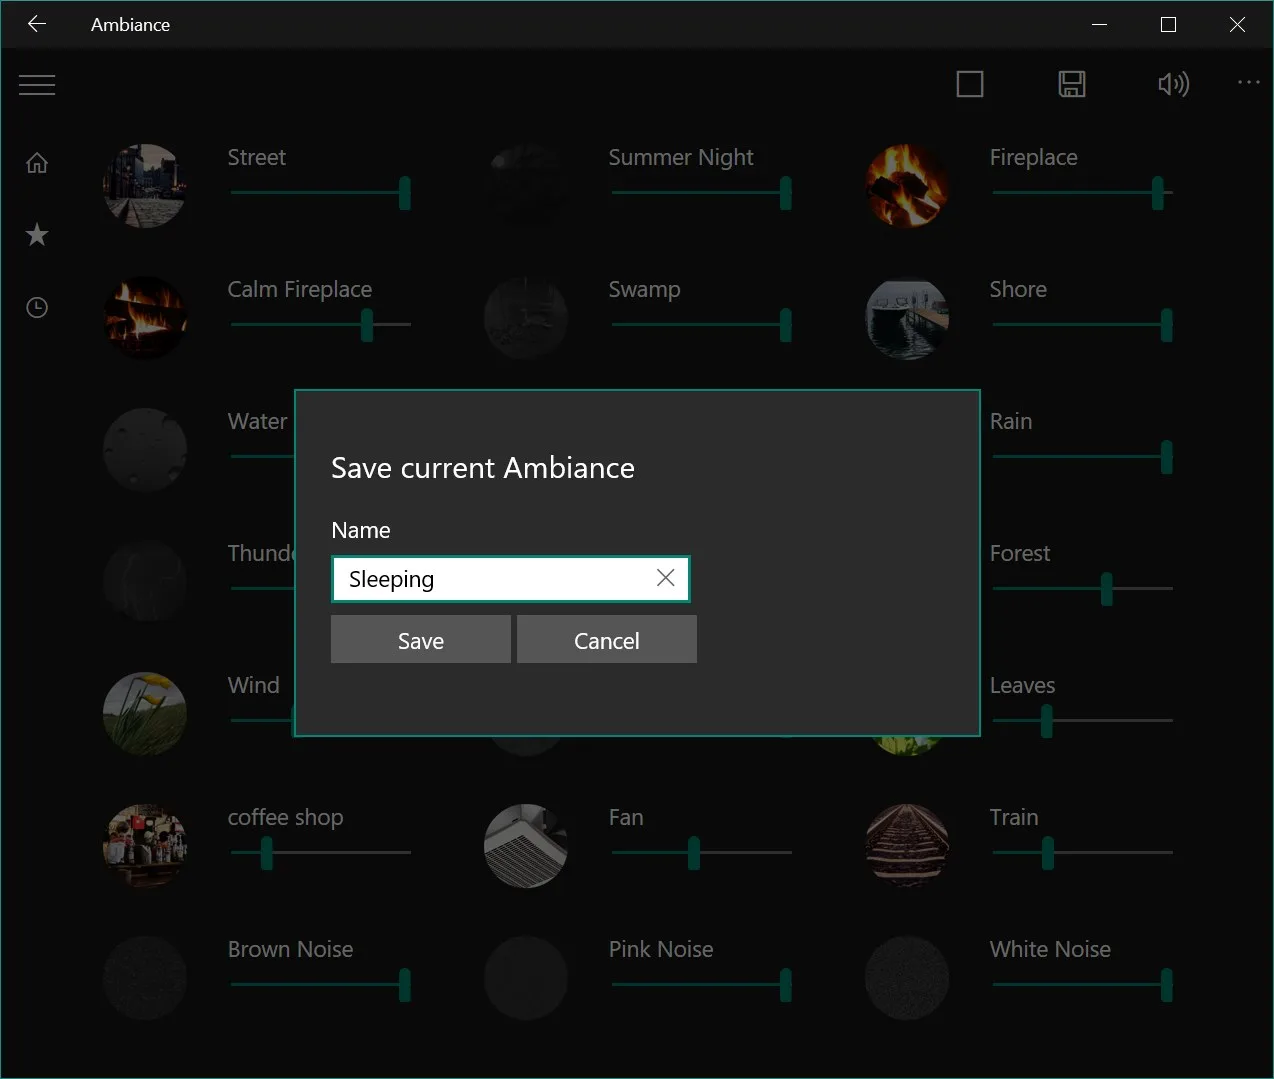The width and height of the screenshot is (1274, 1079).
Task: Adjust the Rain volume slider
Action: pyautogui.click(x=1082, y=457)
